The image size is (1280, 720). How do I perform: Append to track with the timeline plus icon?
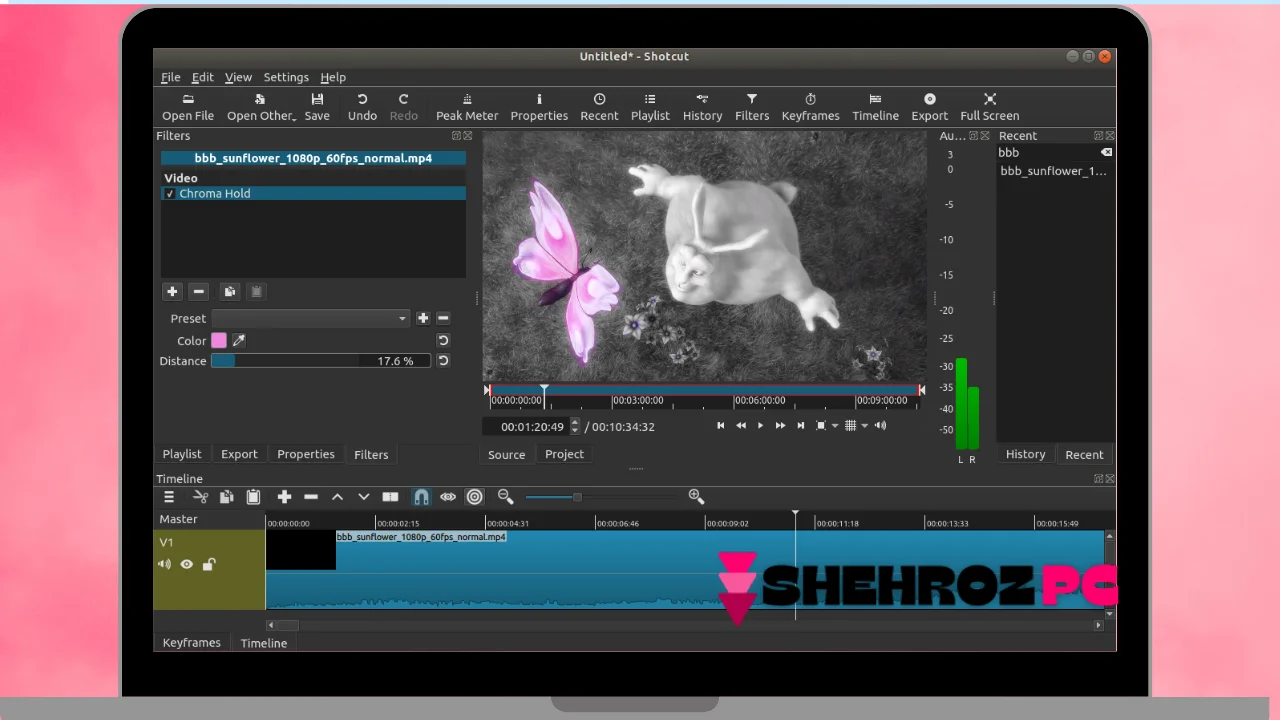click(x=284, y=497)
